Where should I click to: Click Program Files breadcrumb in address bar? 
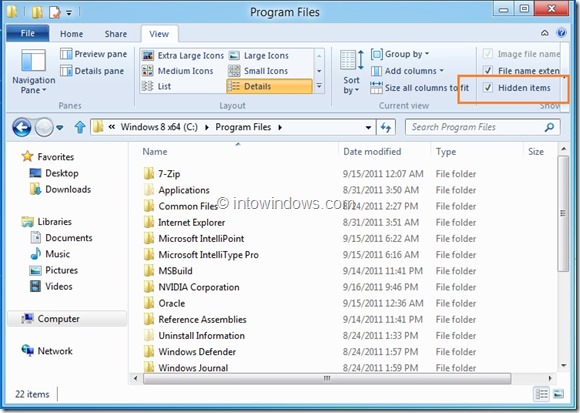[243, 127]
